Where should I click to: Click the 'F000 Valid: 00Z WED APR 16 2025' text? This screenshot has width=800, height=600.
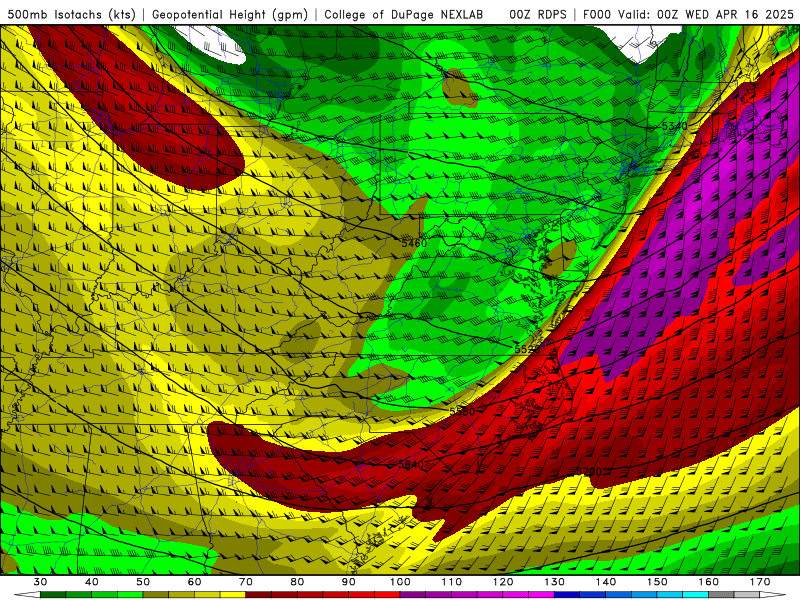[688, 14]
